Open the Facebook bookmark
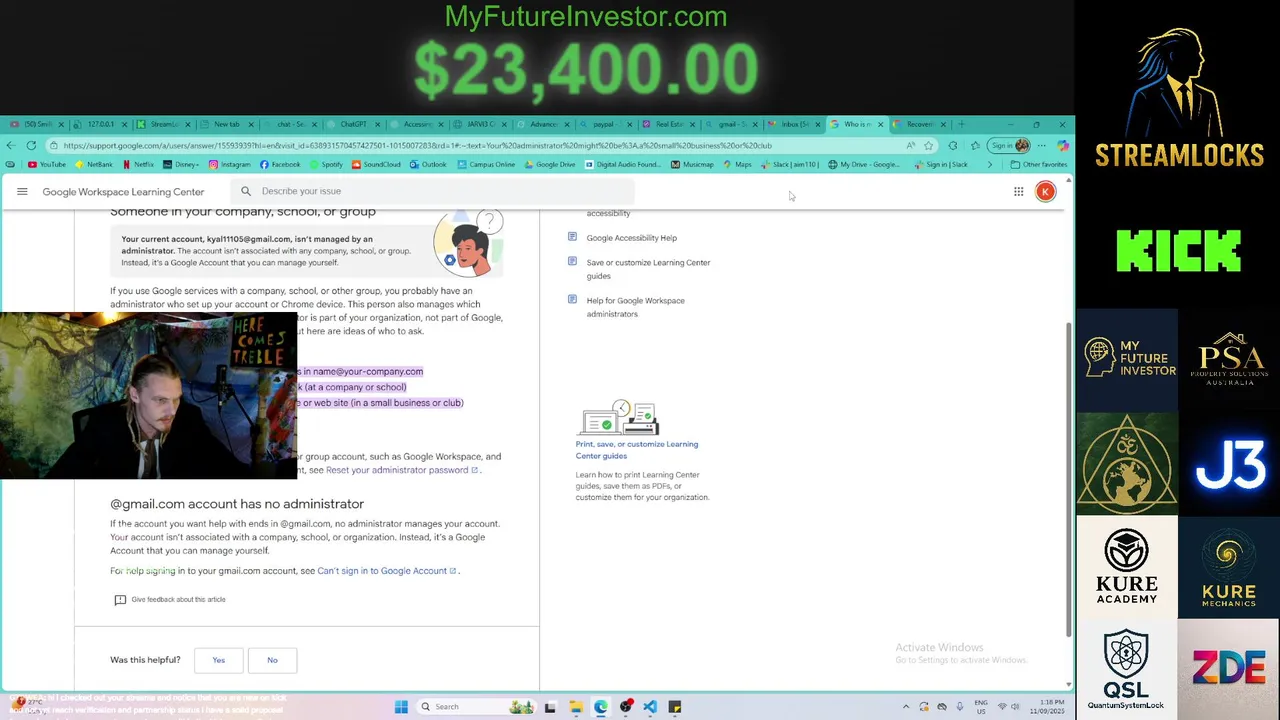This screenshot has width=1280, height=720. pyautogui.click(x=280, y=164)
